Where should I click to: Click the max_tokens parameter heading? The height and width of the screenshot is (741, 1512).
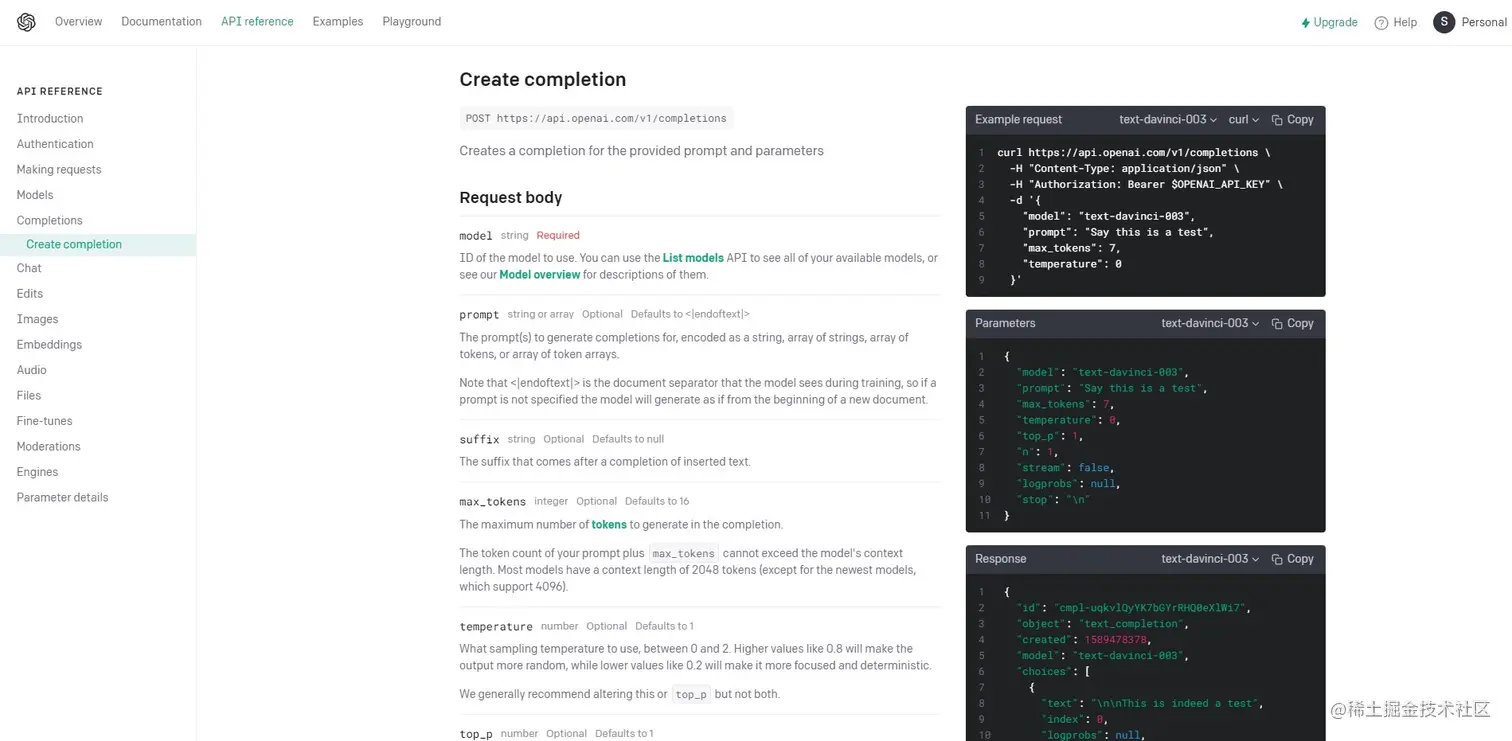coord(492,502)
